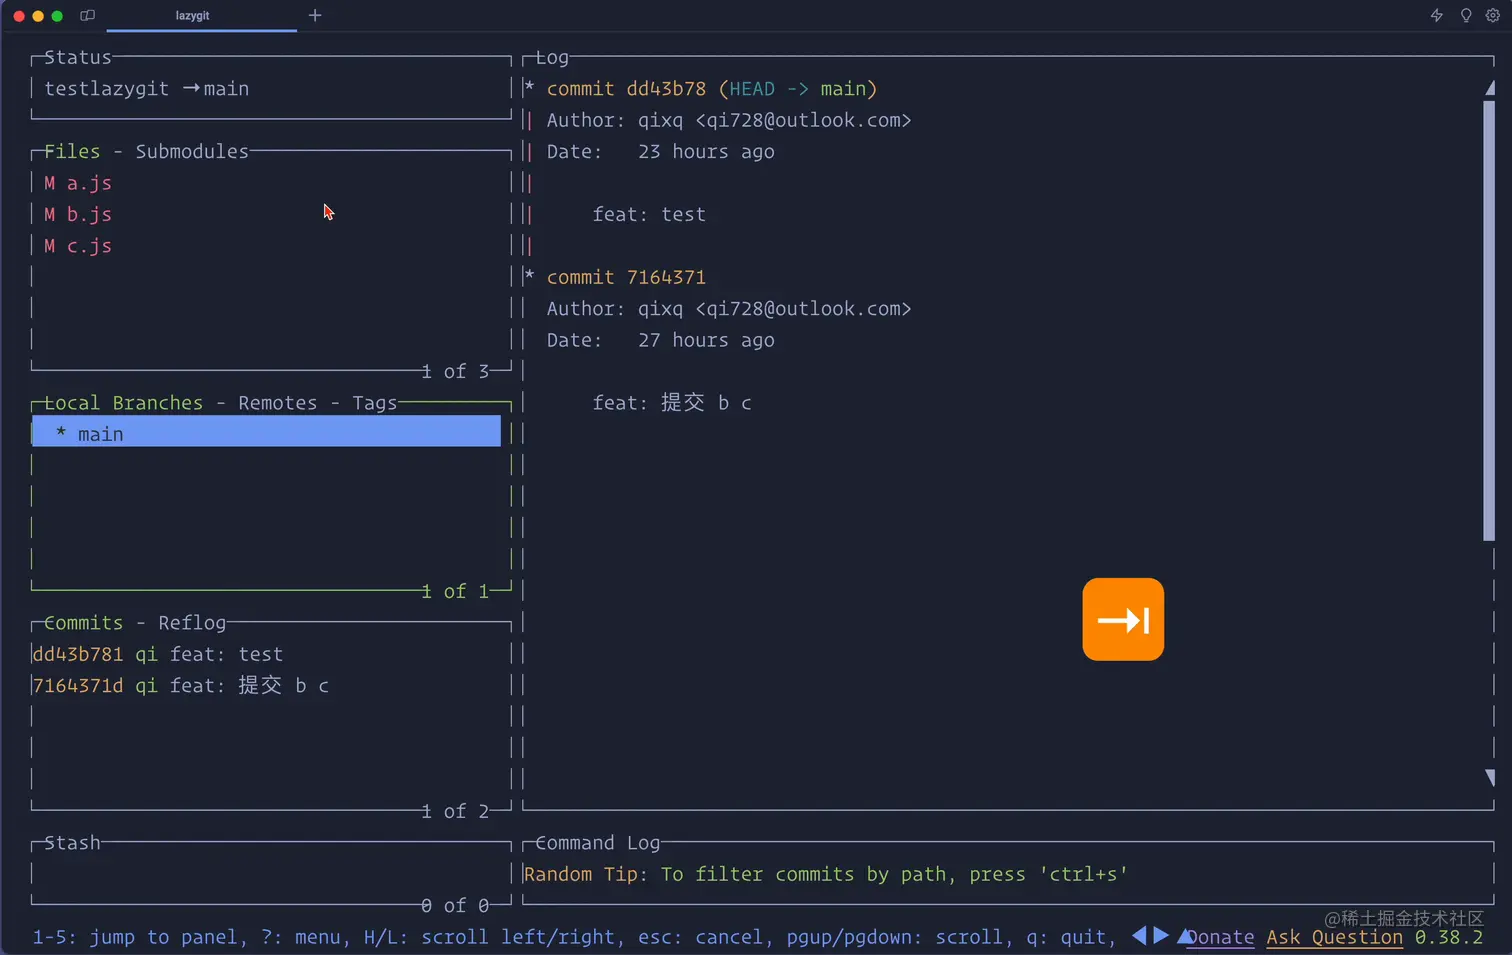Click the Log panel scrollbar thumb
Viewport: 1512px width, 955px height.
(x=1489, y=320)
